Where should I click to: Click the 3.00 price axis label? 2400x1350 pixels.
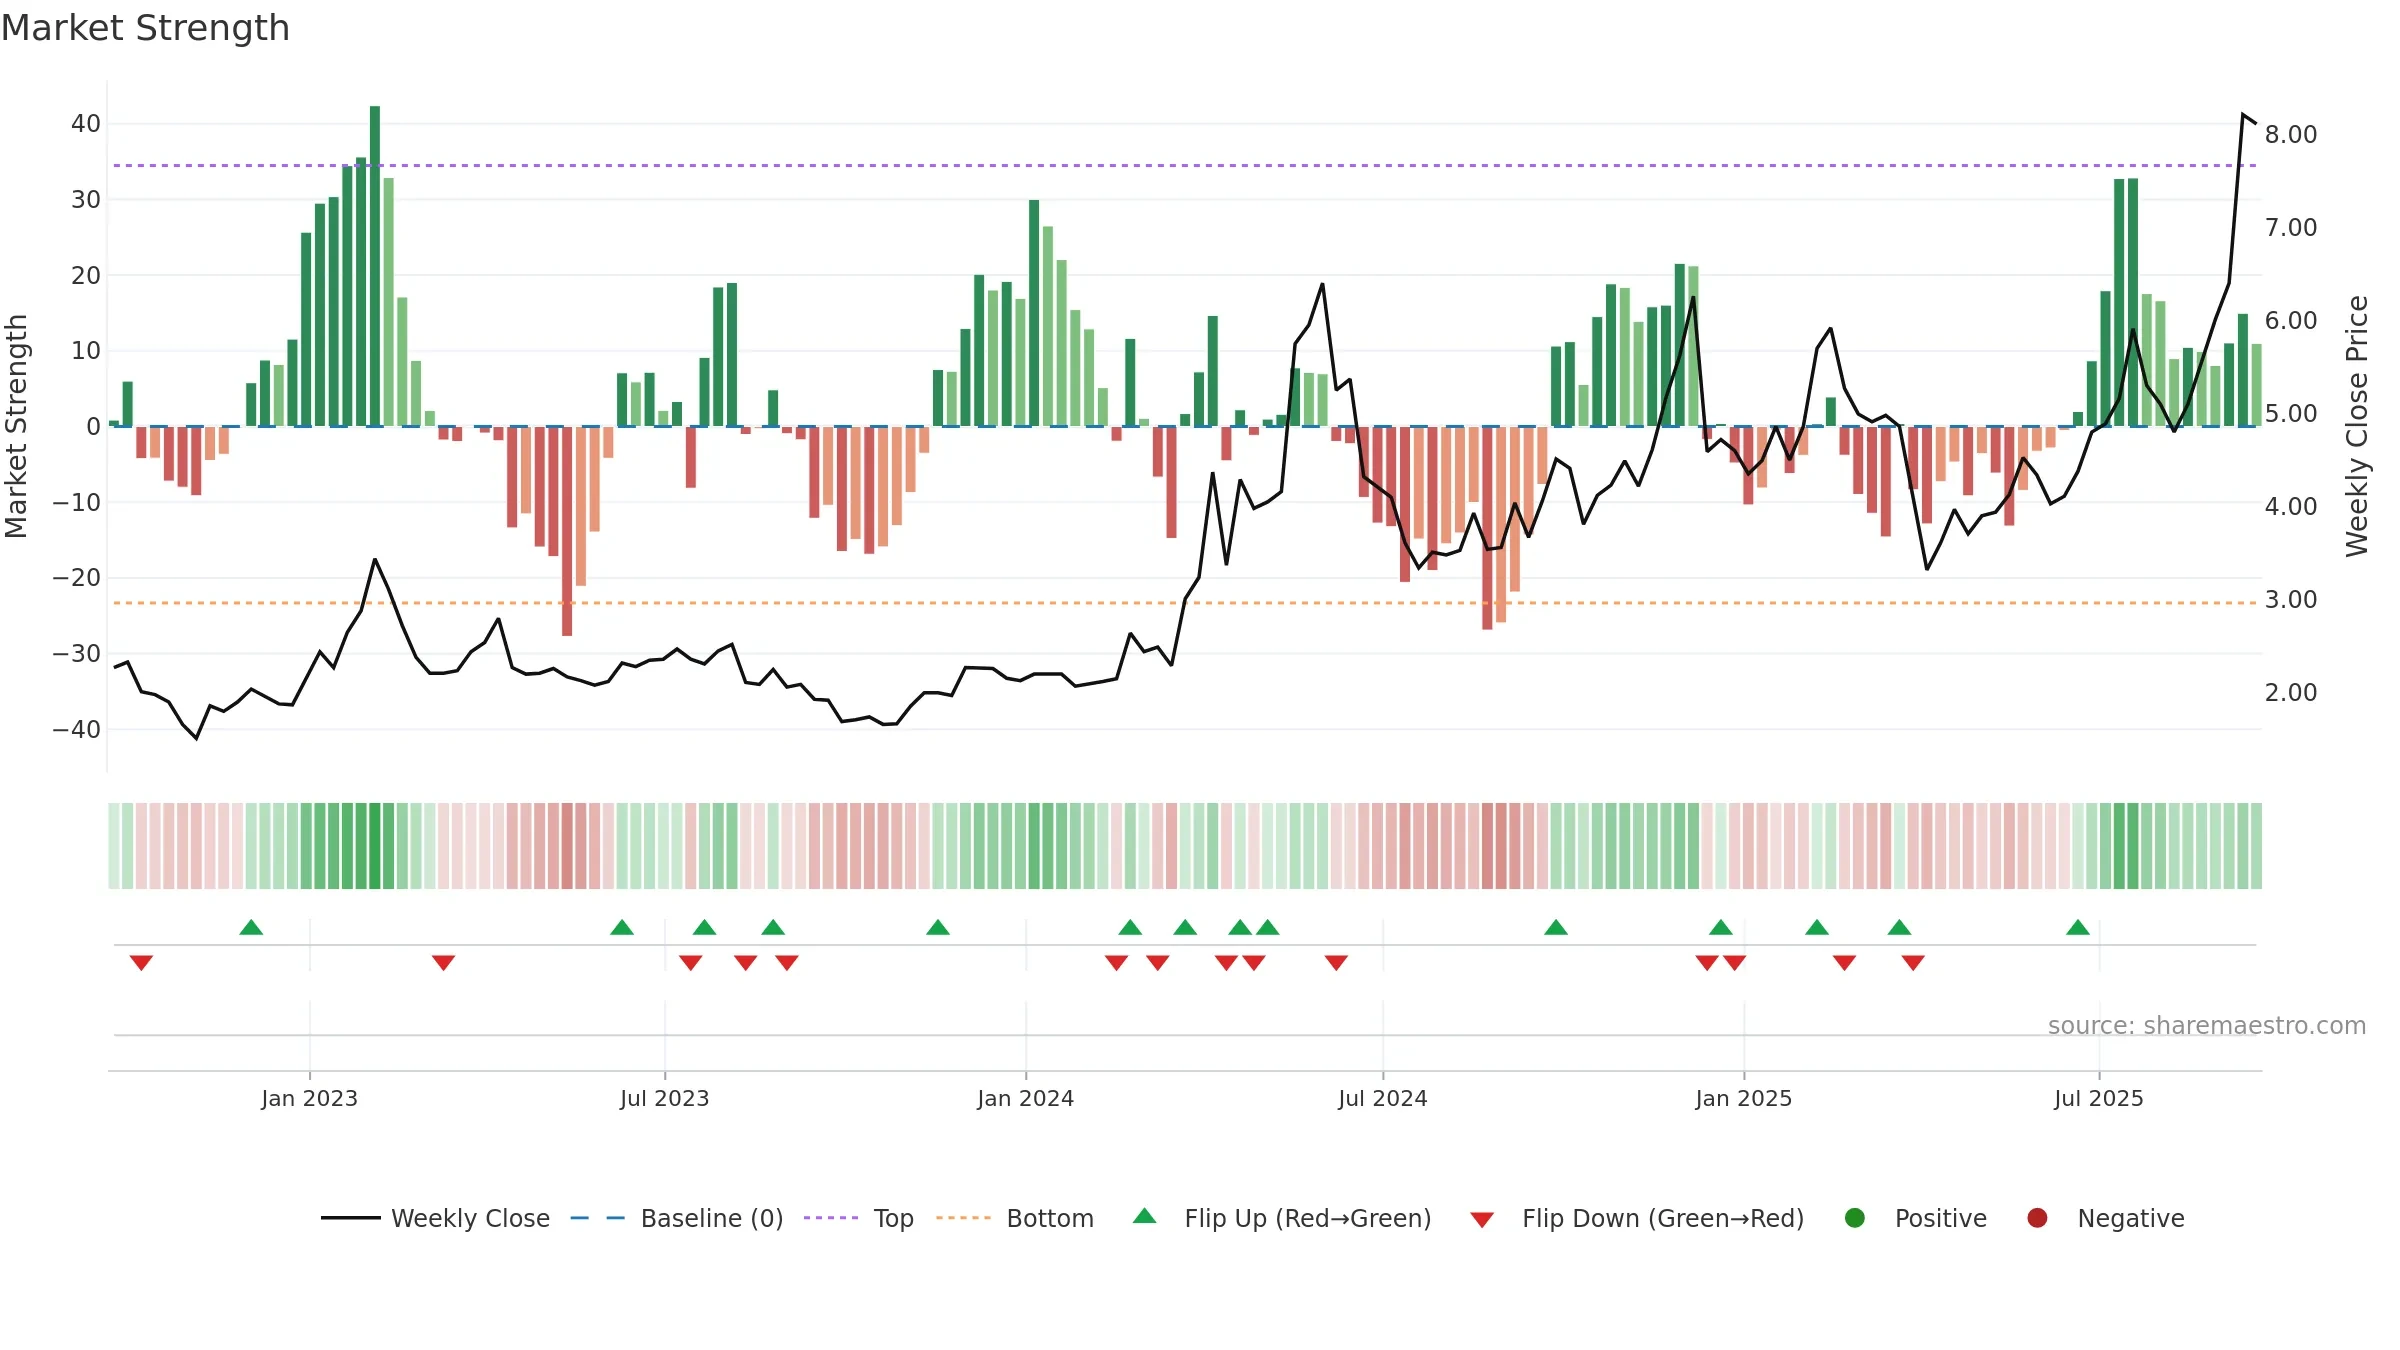tap(2291, 599)
